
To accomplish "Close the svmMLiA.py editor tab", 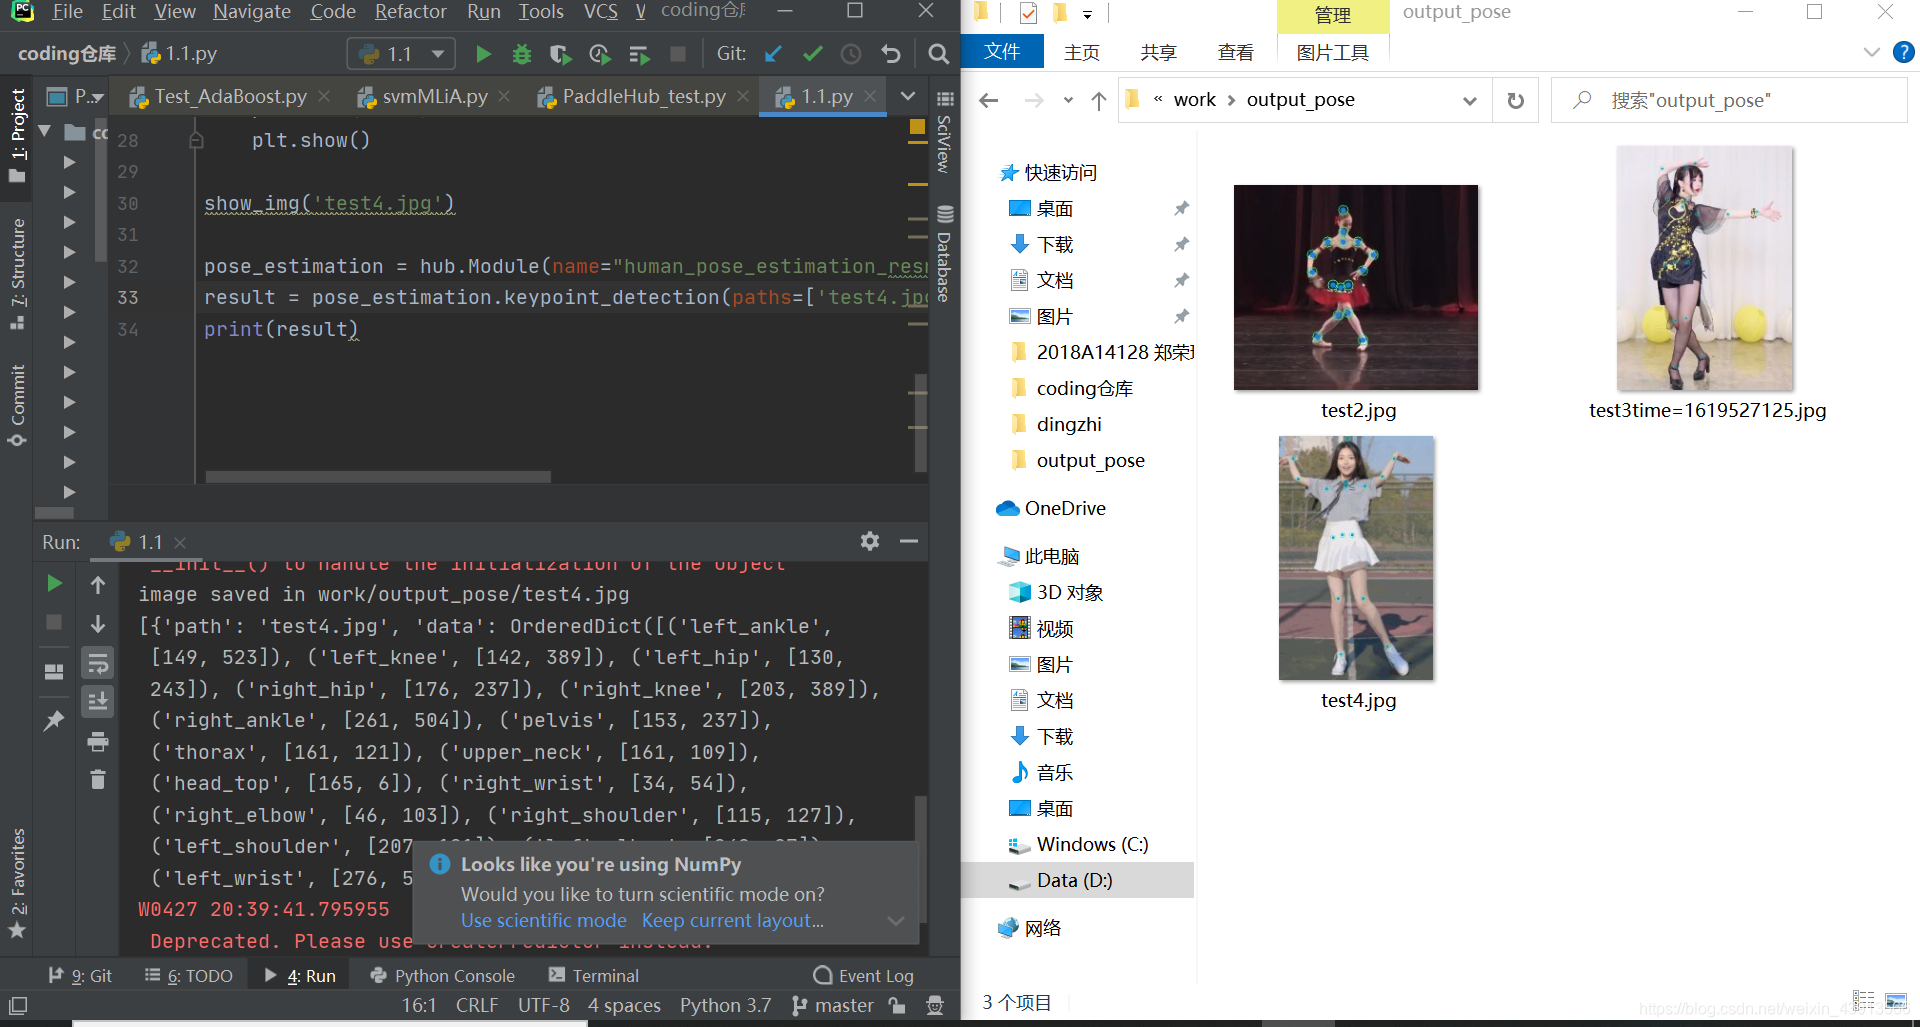I will pyautogui.click(x=504, y=96).
